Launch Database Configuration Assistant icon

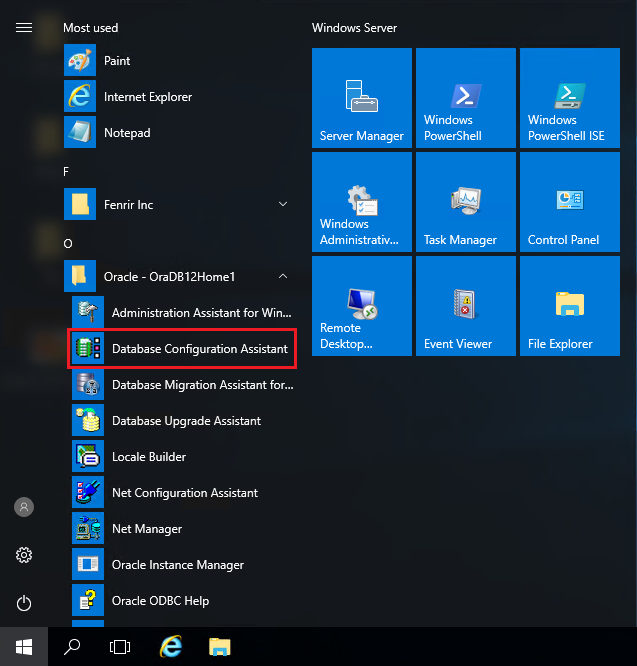coord(88,348)
